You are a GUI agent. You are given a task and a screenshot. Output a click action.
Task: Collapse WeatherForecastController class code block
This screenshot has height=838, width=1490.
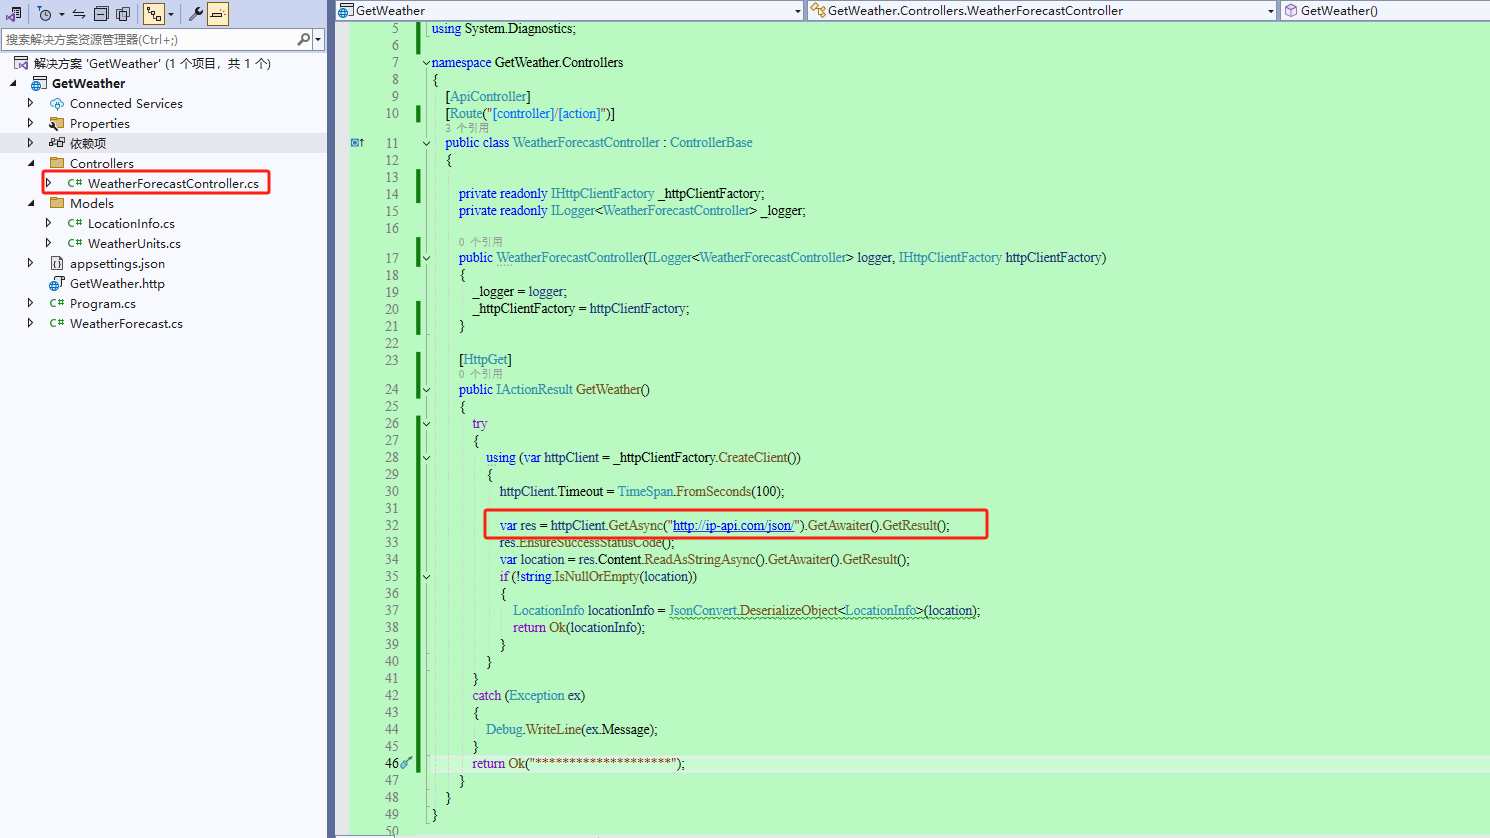[x=426, y=143]
